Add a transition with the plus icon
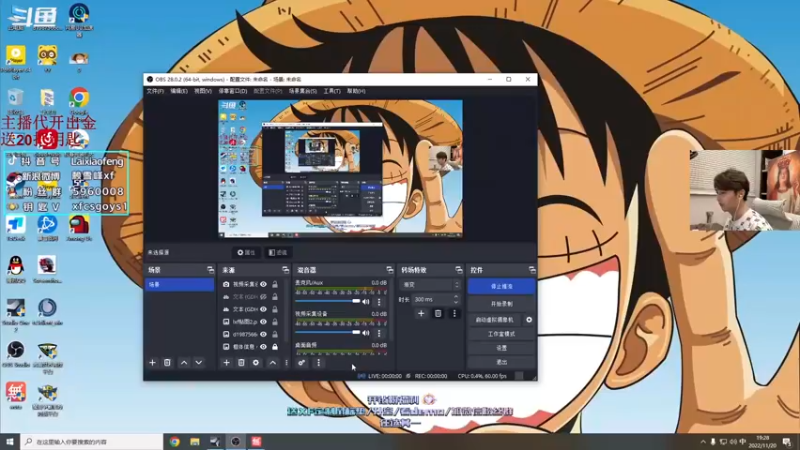Viewport: 800px width, 450px height. (421, 313)
